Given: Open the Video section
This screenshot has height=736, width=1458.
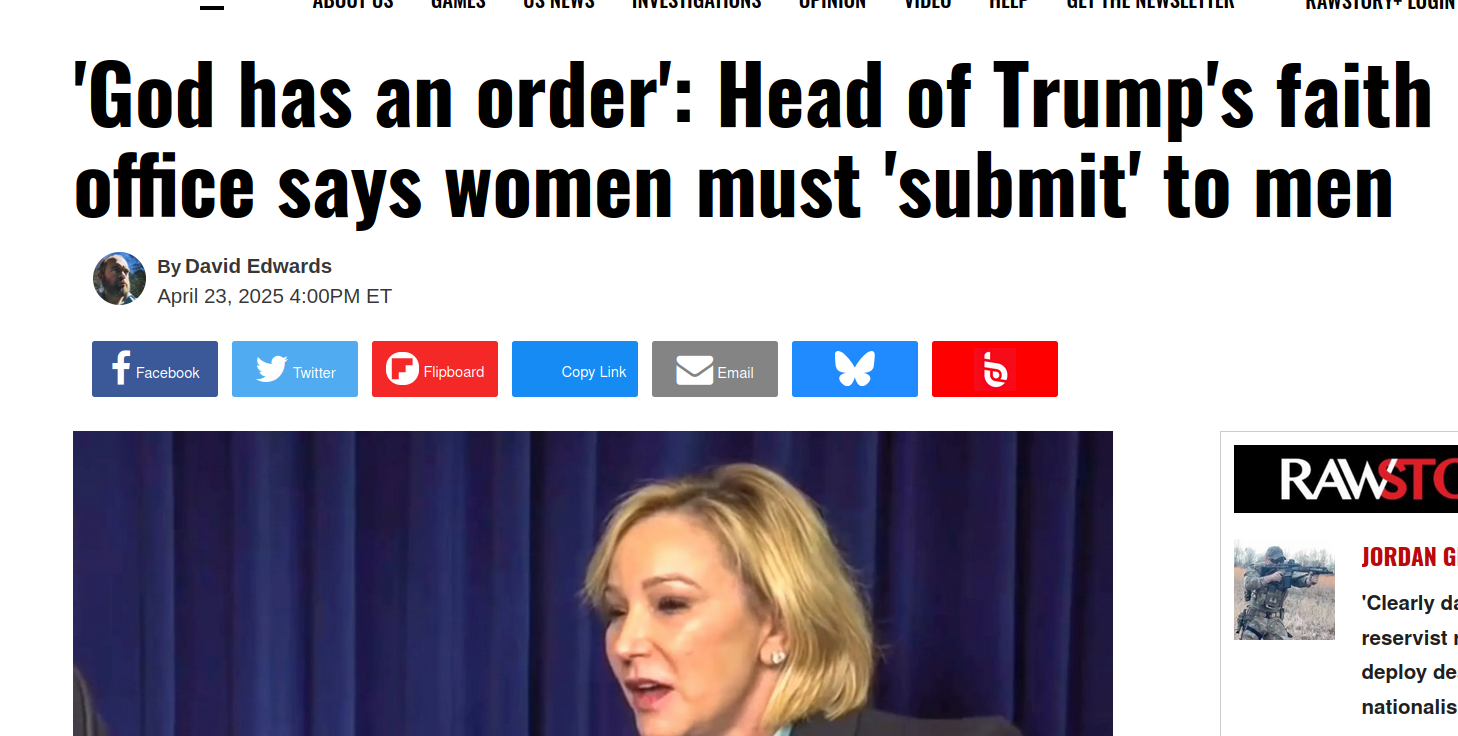Looking at the screenshot, I should 928,4.
